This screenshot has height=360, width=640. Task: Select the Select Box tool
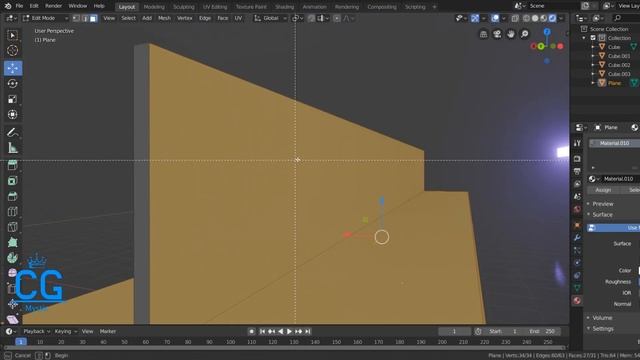tap(13, 36)
